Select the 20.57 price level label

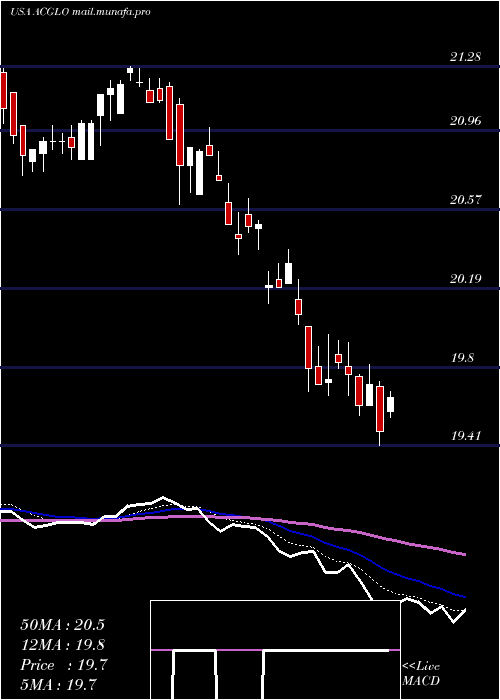(x=466, y=200)
